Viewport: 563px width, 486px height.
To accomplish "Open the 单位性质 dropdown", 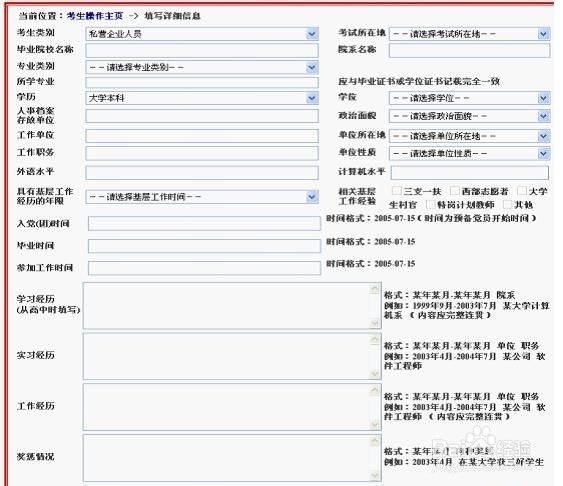I will 469,154.
